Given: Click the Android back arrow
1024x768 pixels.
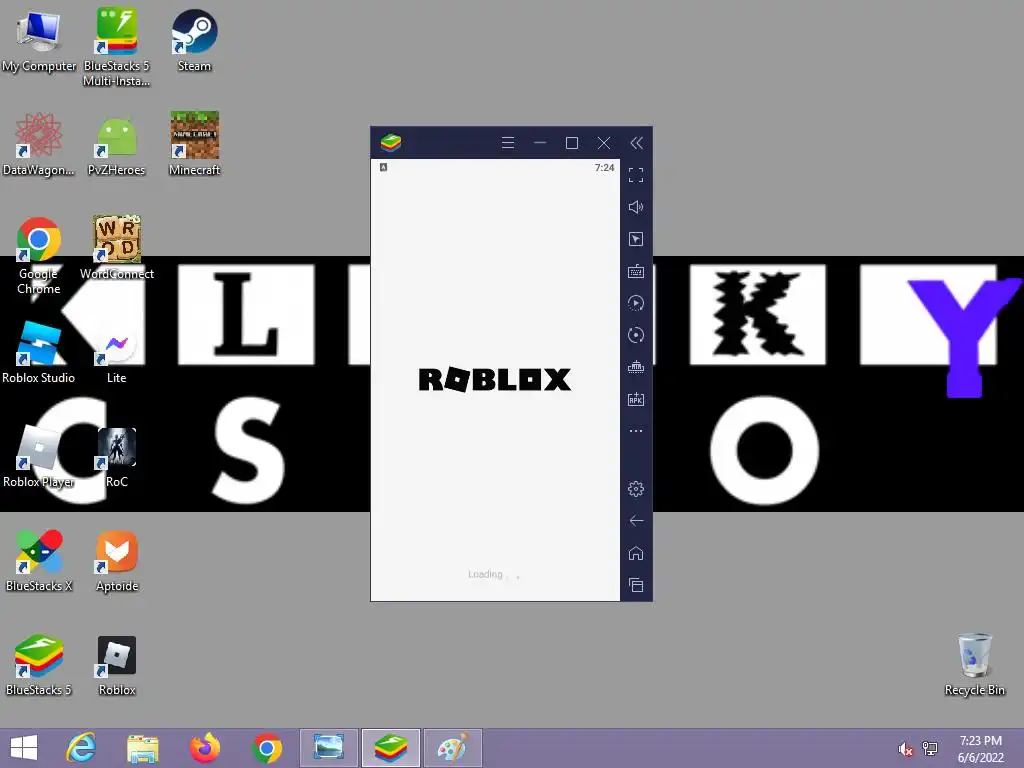Looking at the screenshot, I should (x=636, y=520).
